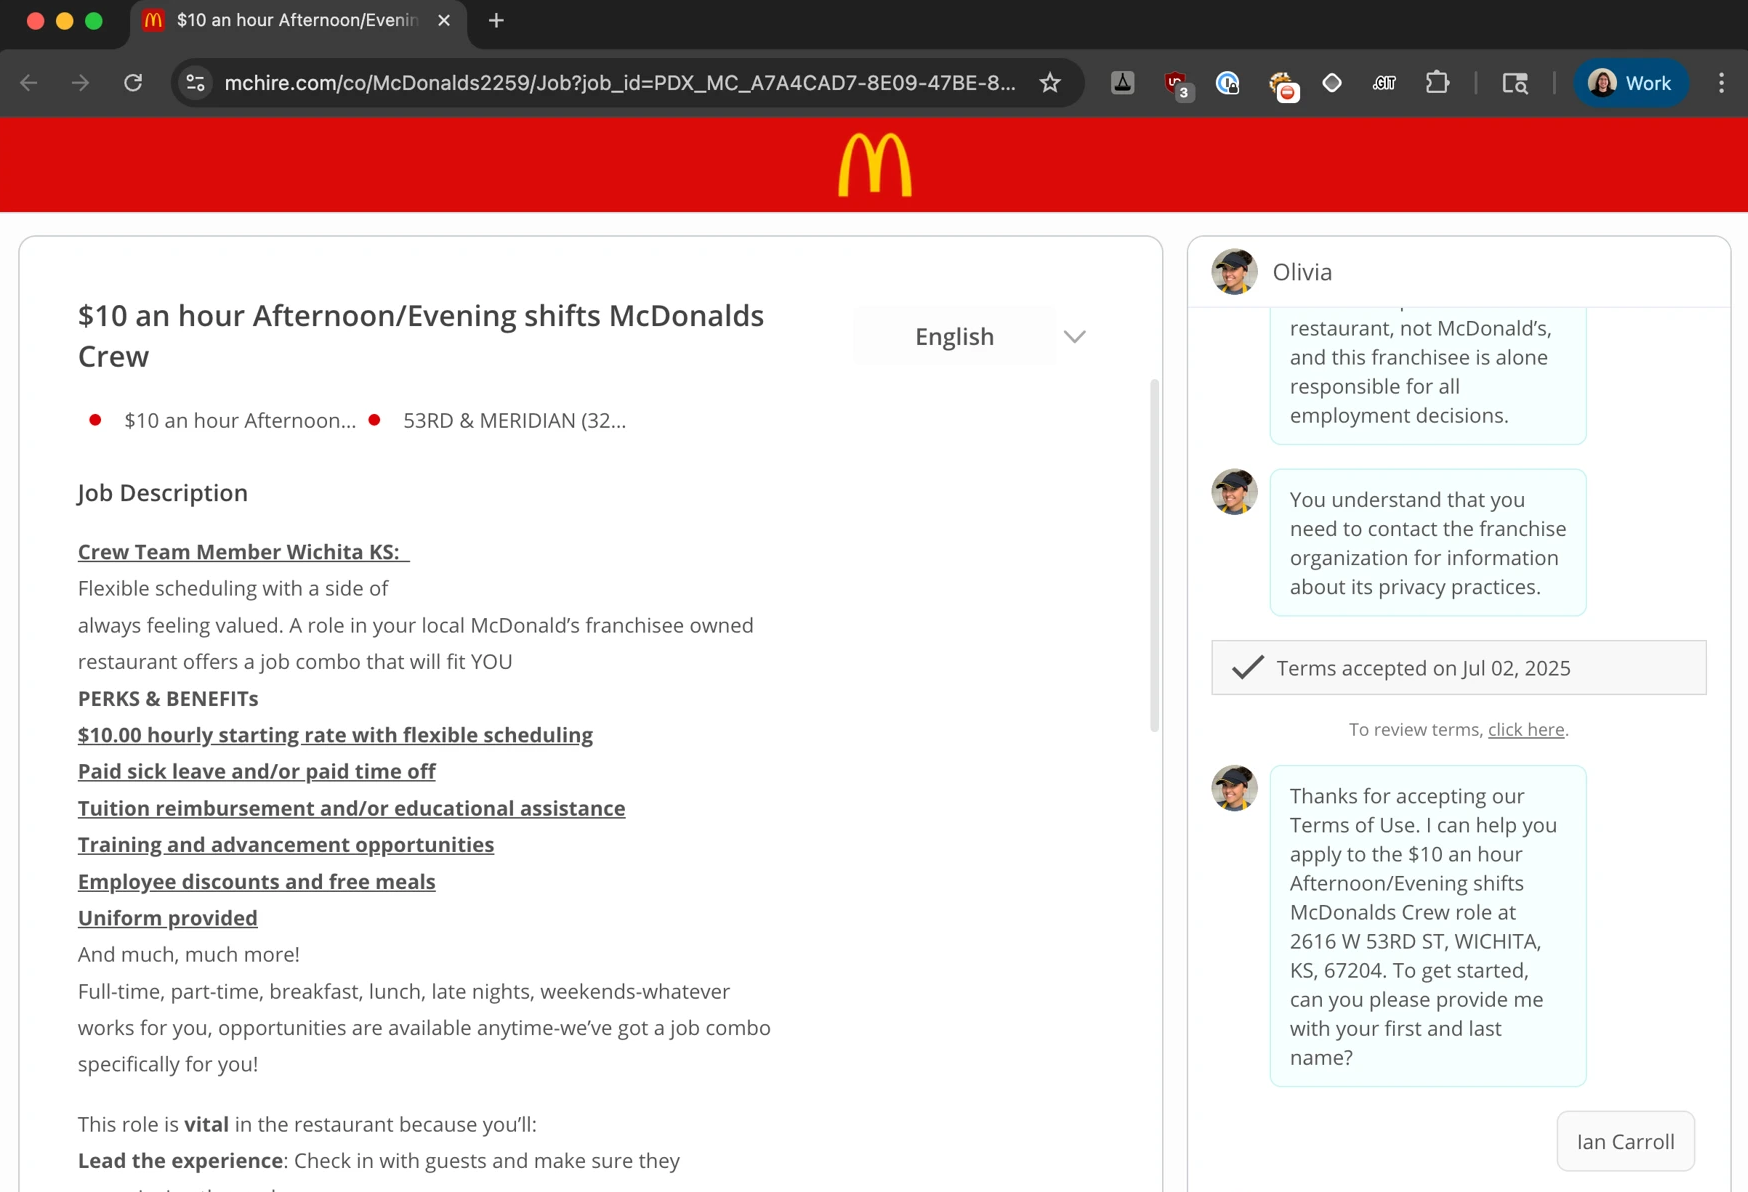Open the blue circular lock extension icon
Viewport: 1748px width, 1192px height.
(x=1228, y=83)
